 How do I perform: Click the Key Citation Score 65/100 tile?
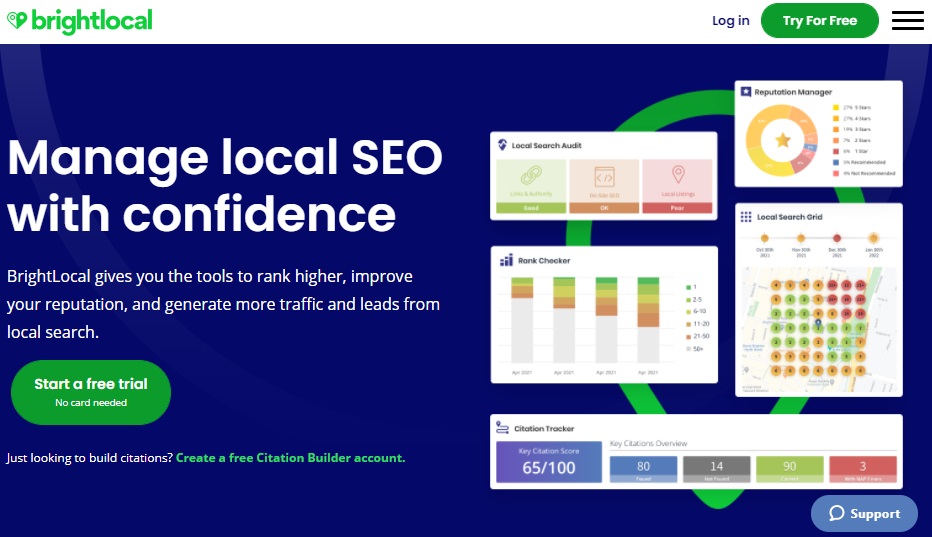pos(549,461)
